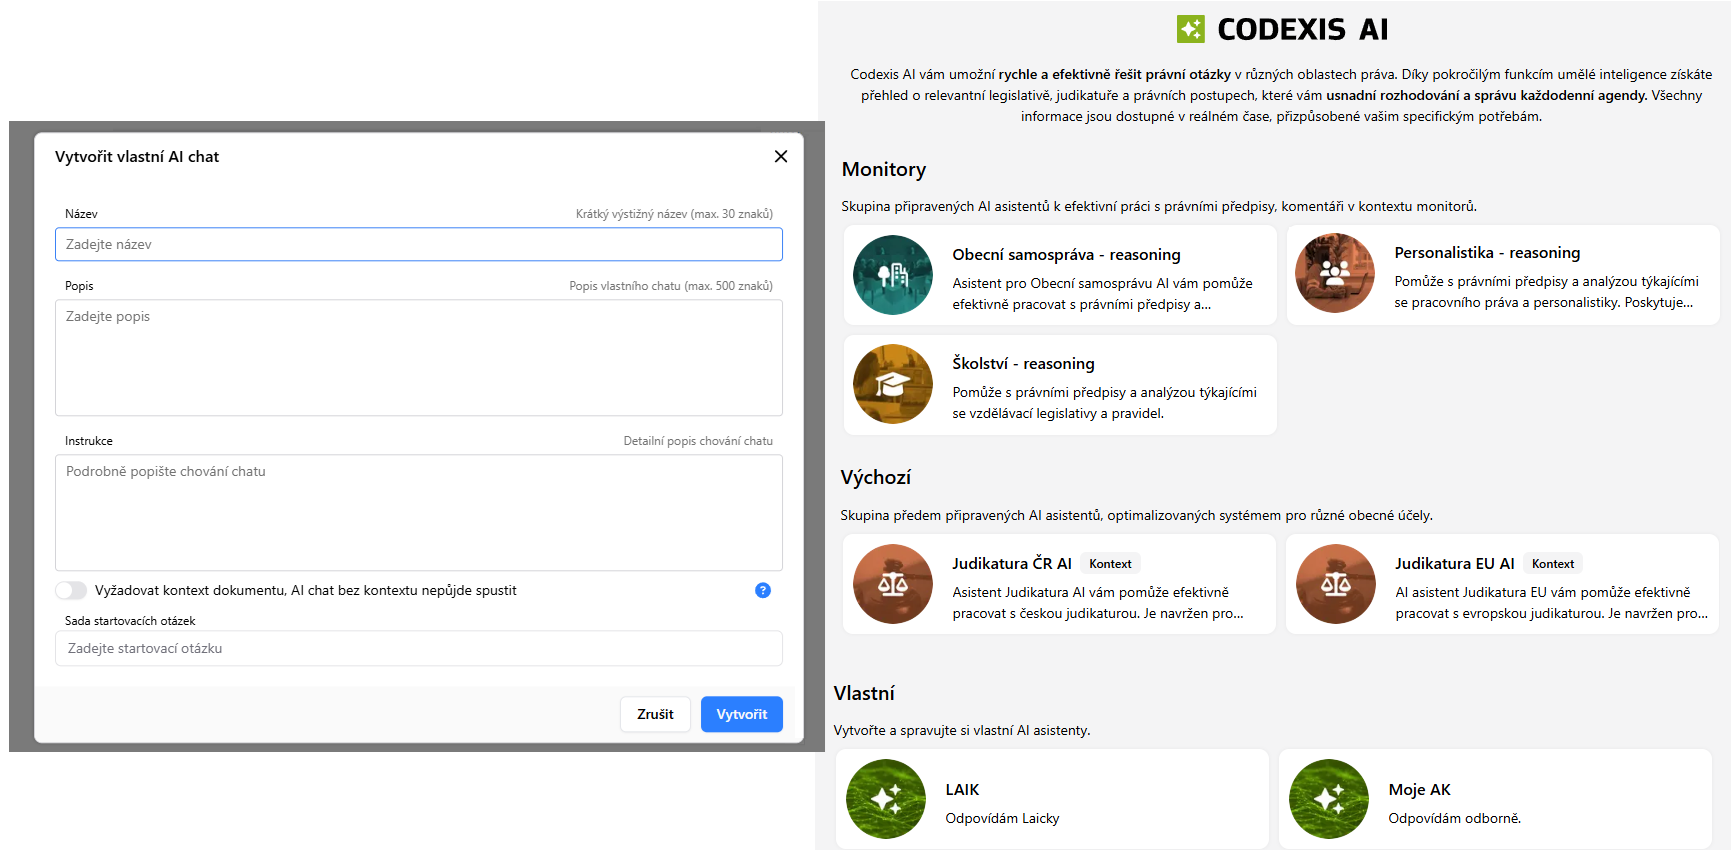Open the Personalistika - reasoning assistant title

pyautogui.click(x=1486, y=253)
